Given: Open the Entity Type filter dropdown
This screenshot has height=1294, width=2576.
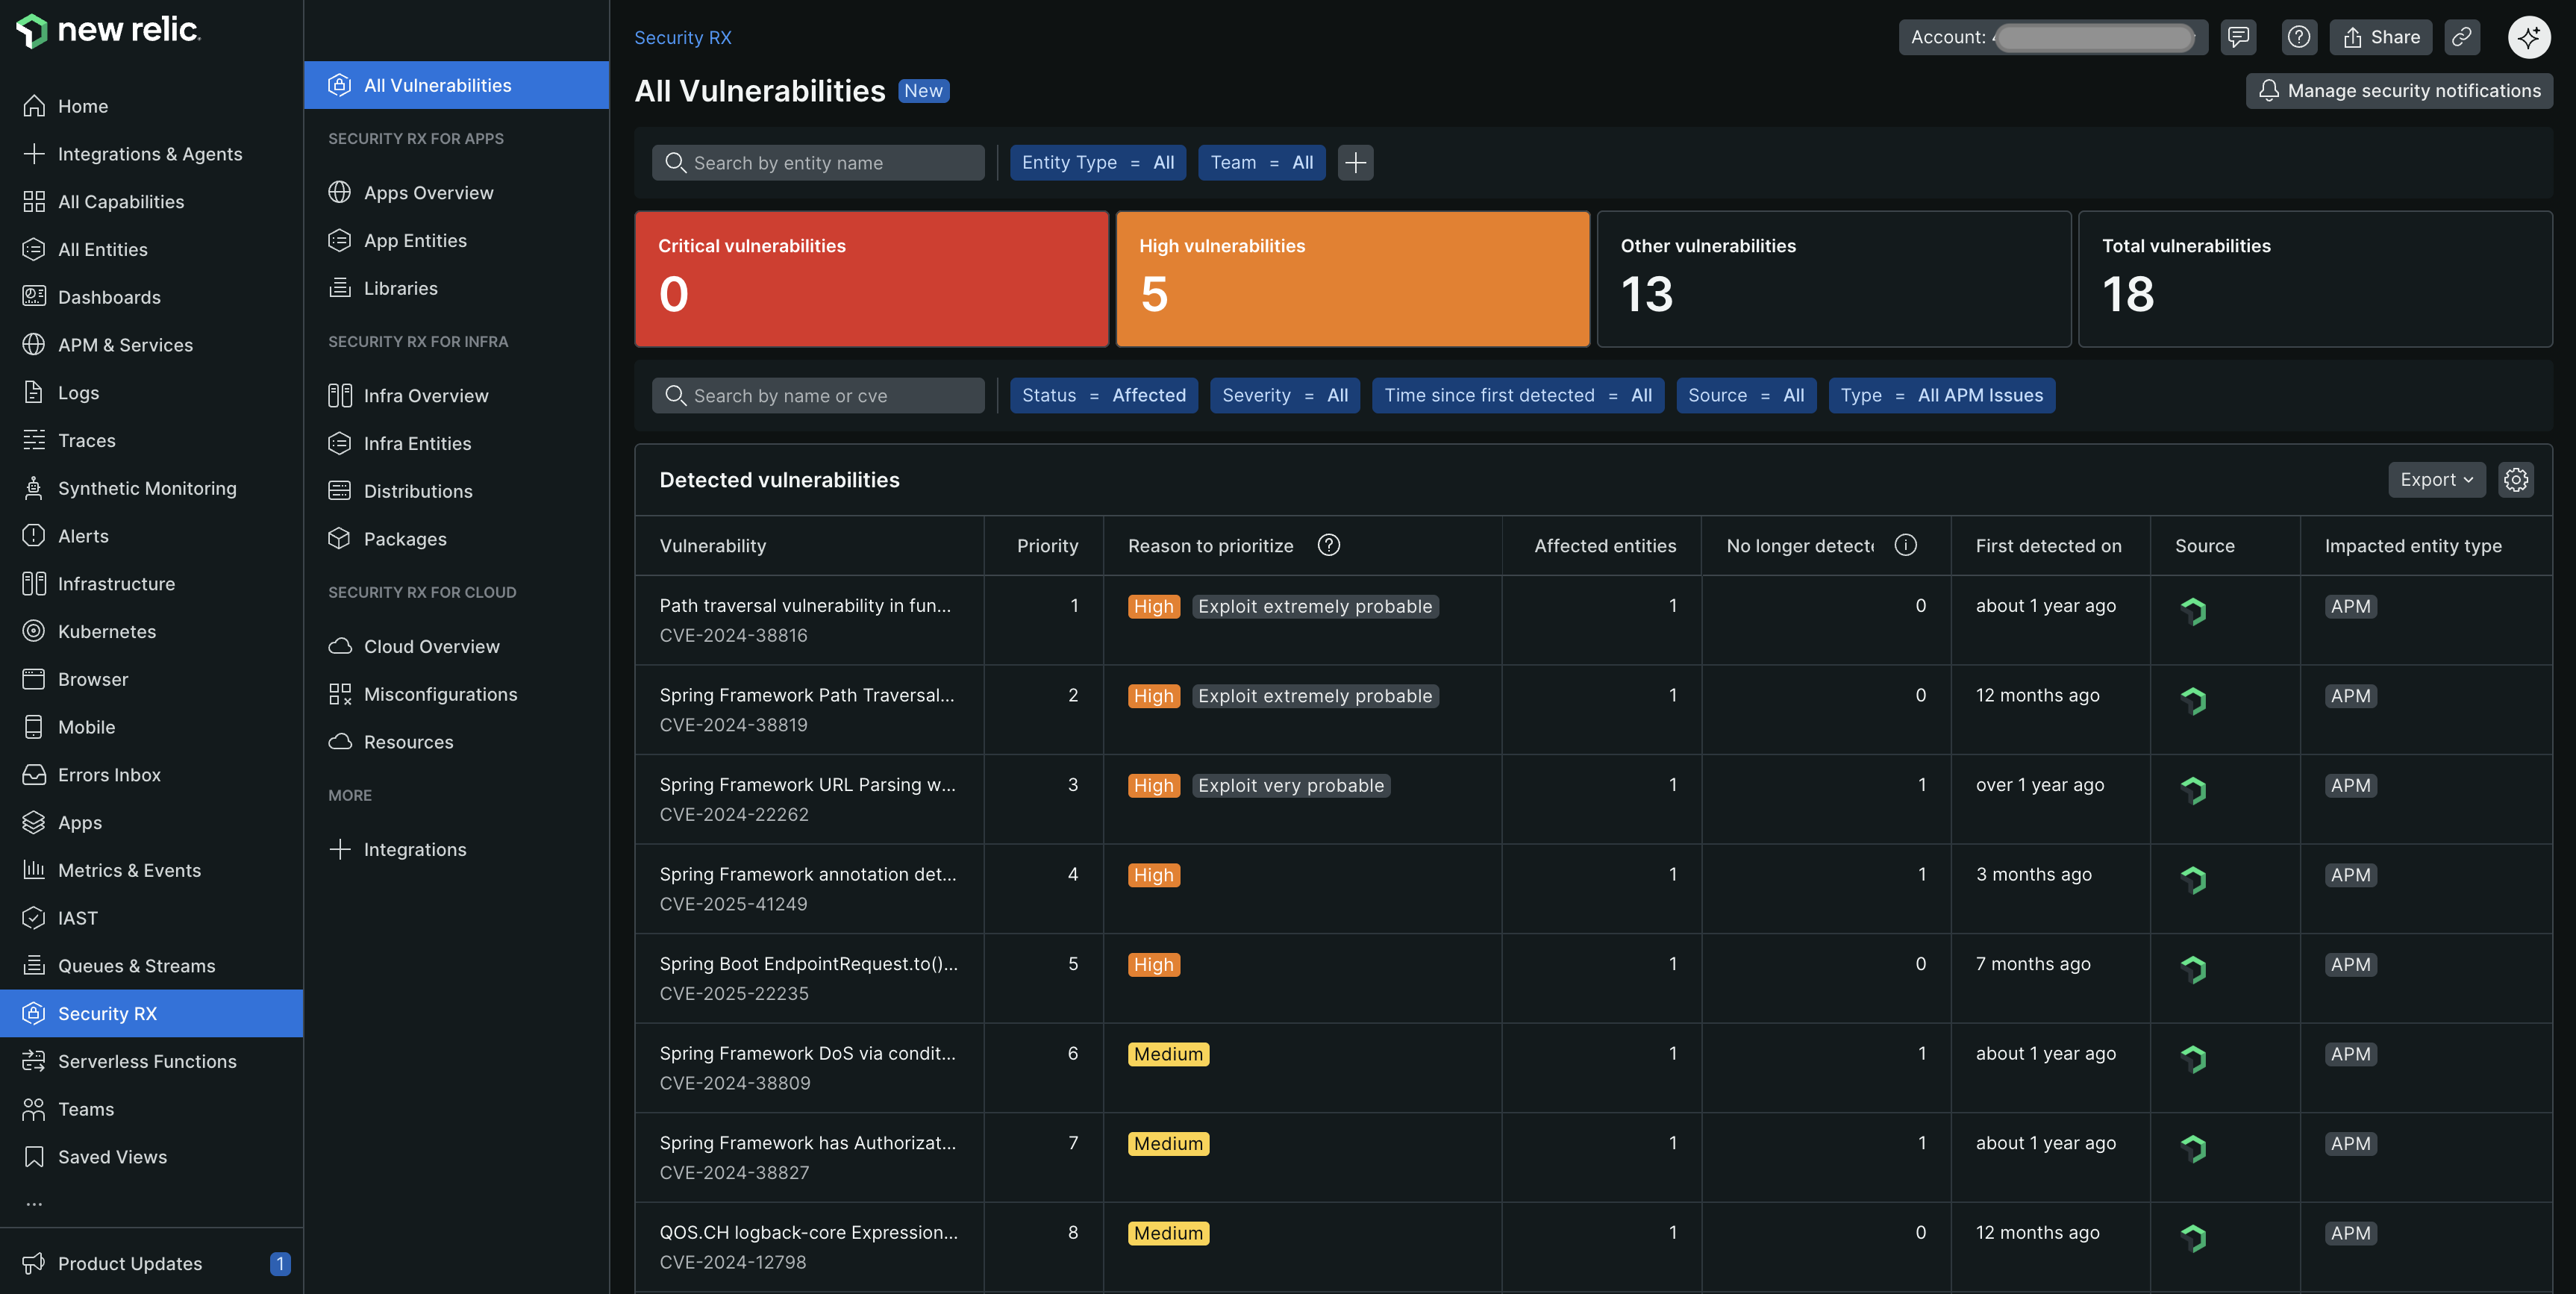Looking at the screenshot, I should tap(1097, 162).
